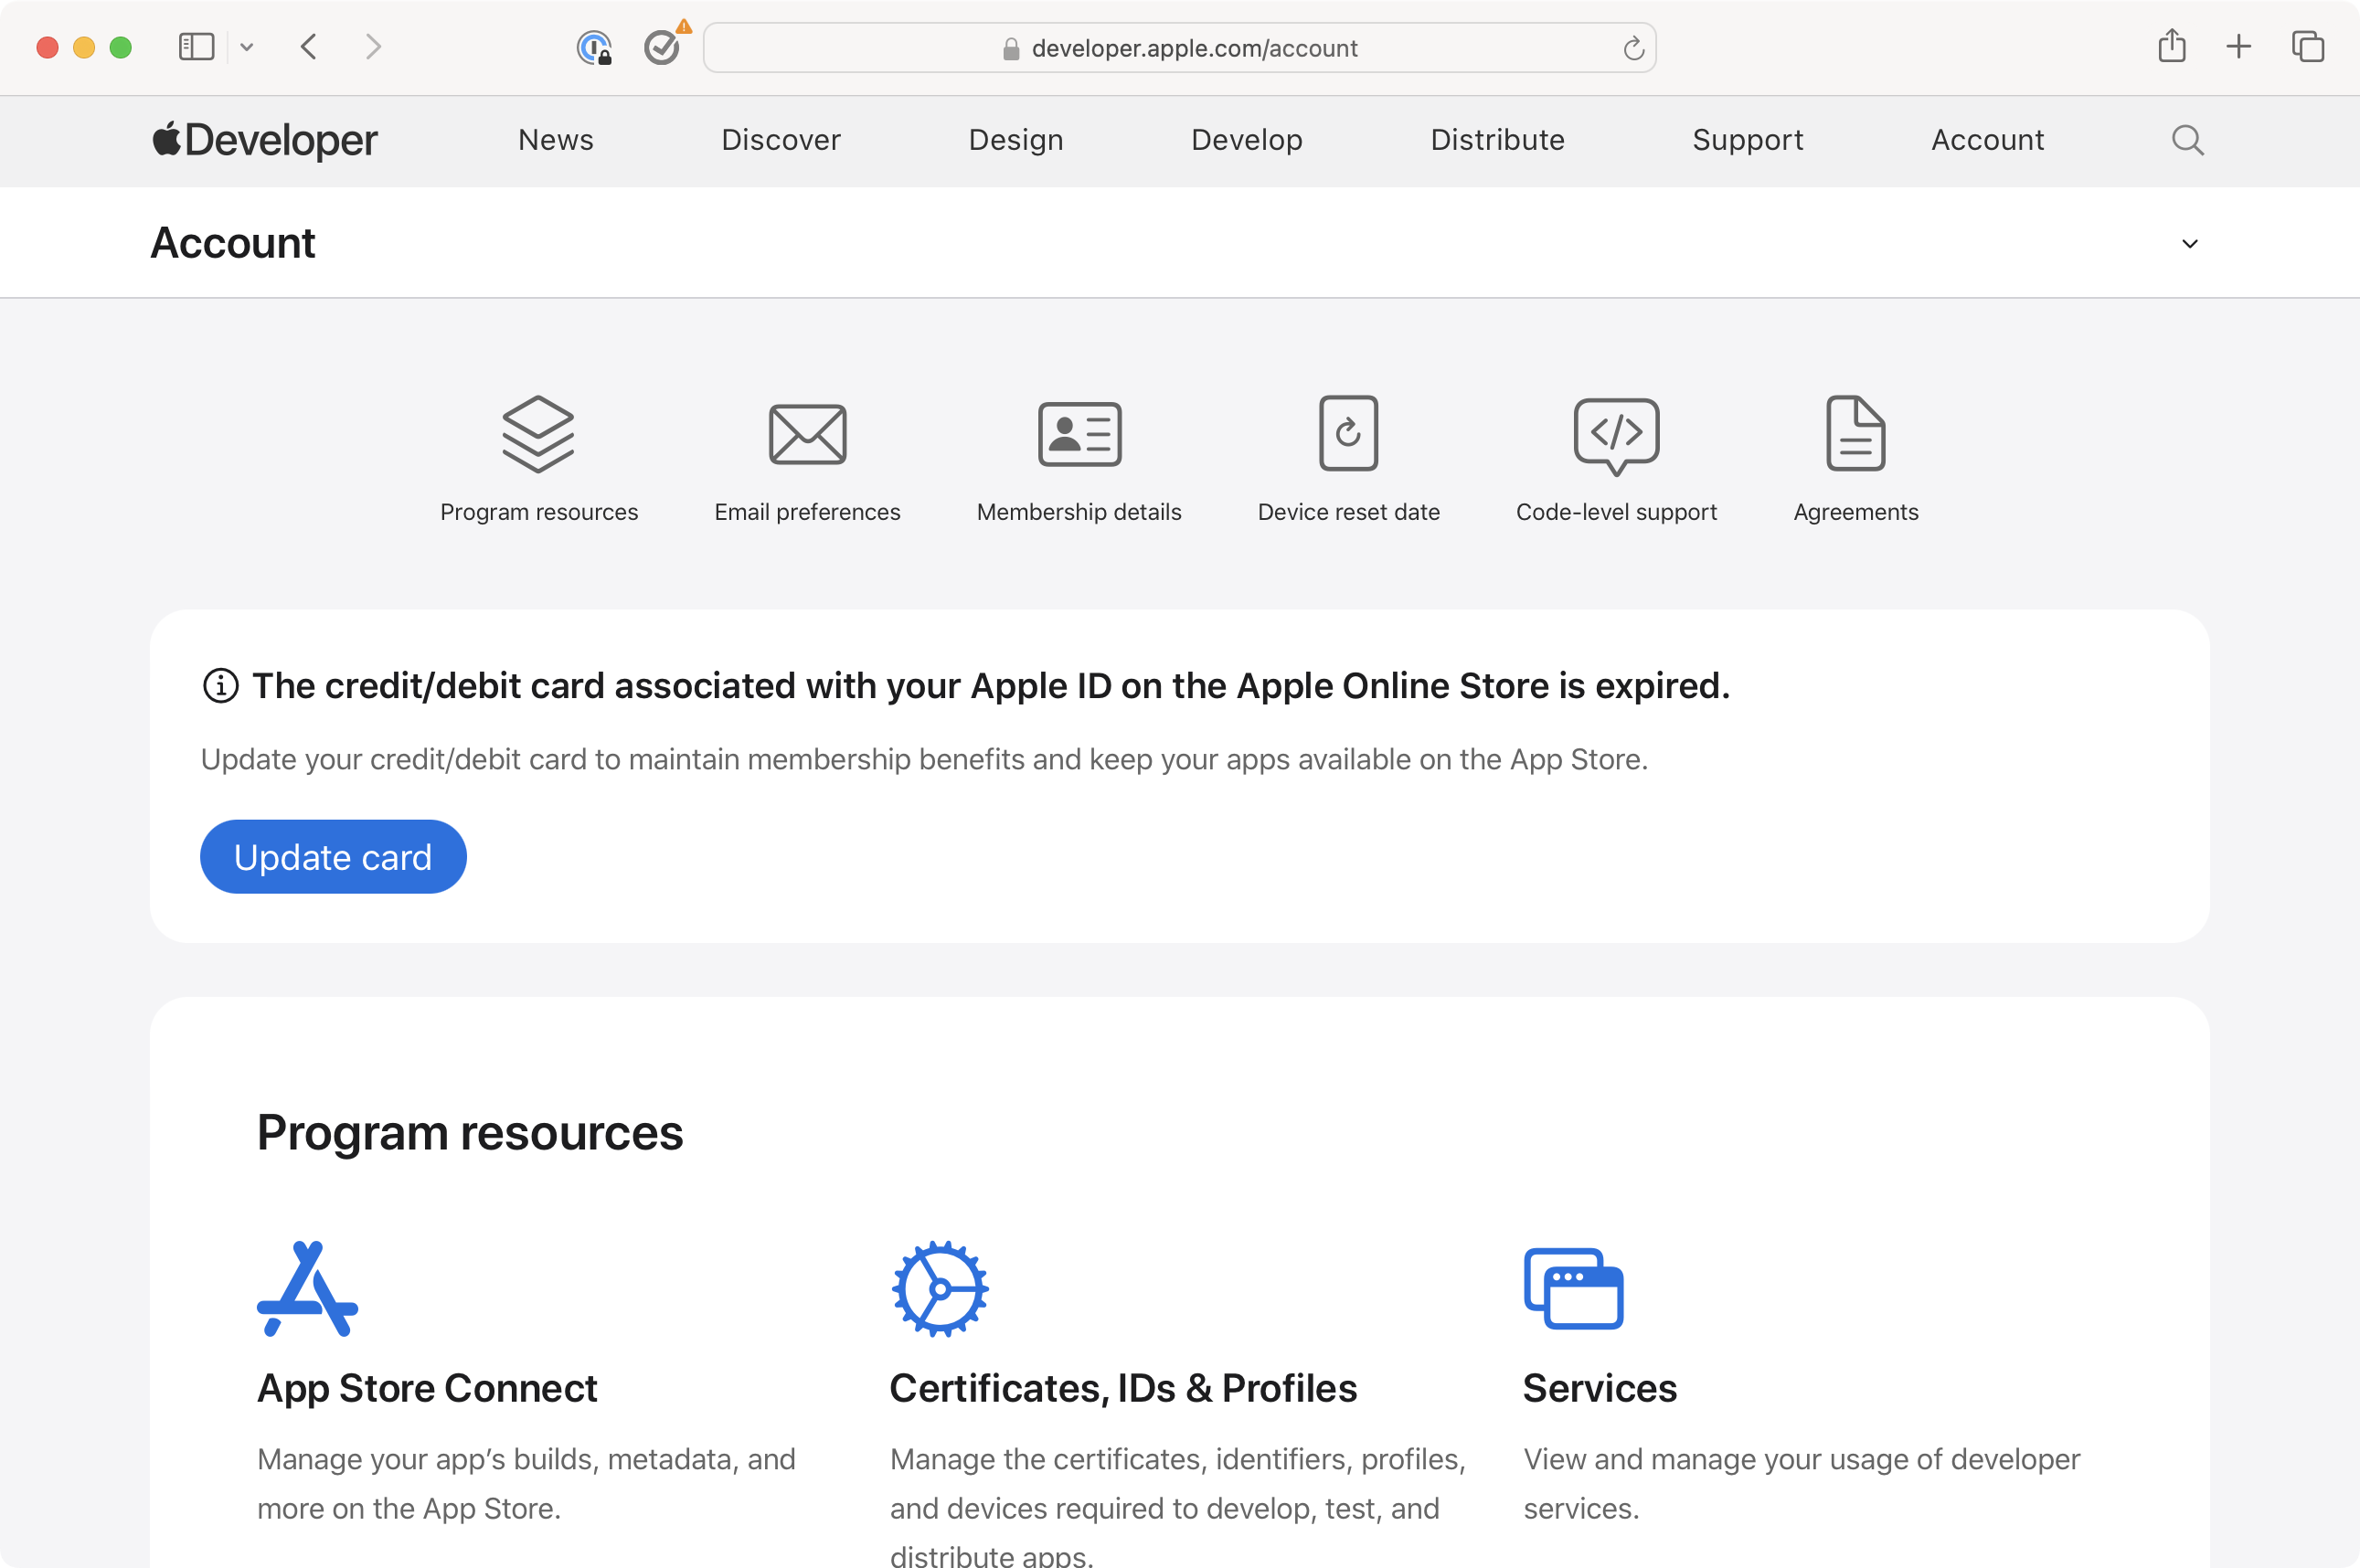This screenshot has width=2360, height=1568.
Task: Click the Safari Share button
Action: [2171, 47]
